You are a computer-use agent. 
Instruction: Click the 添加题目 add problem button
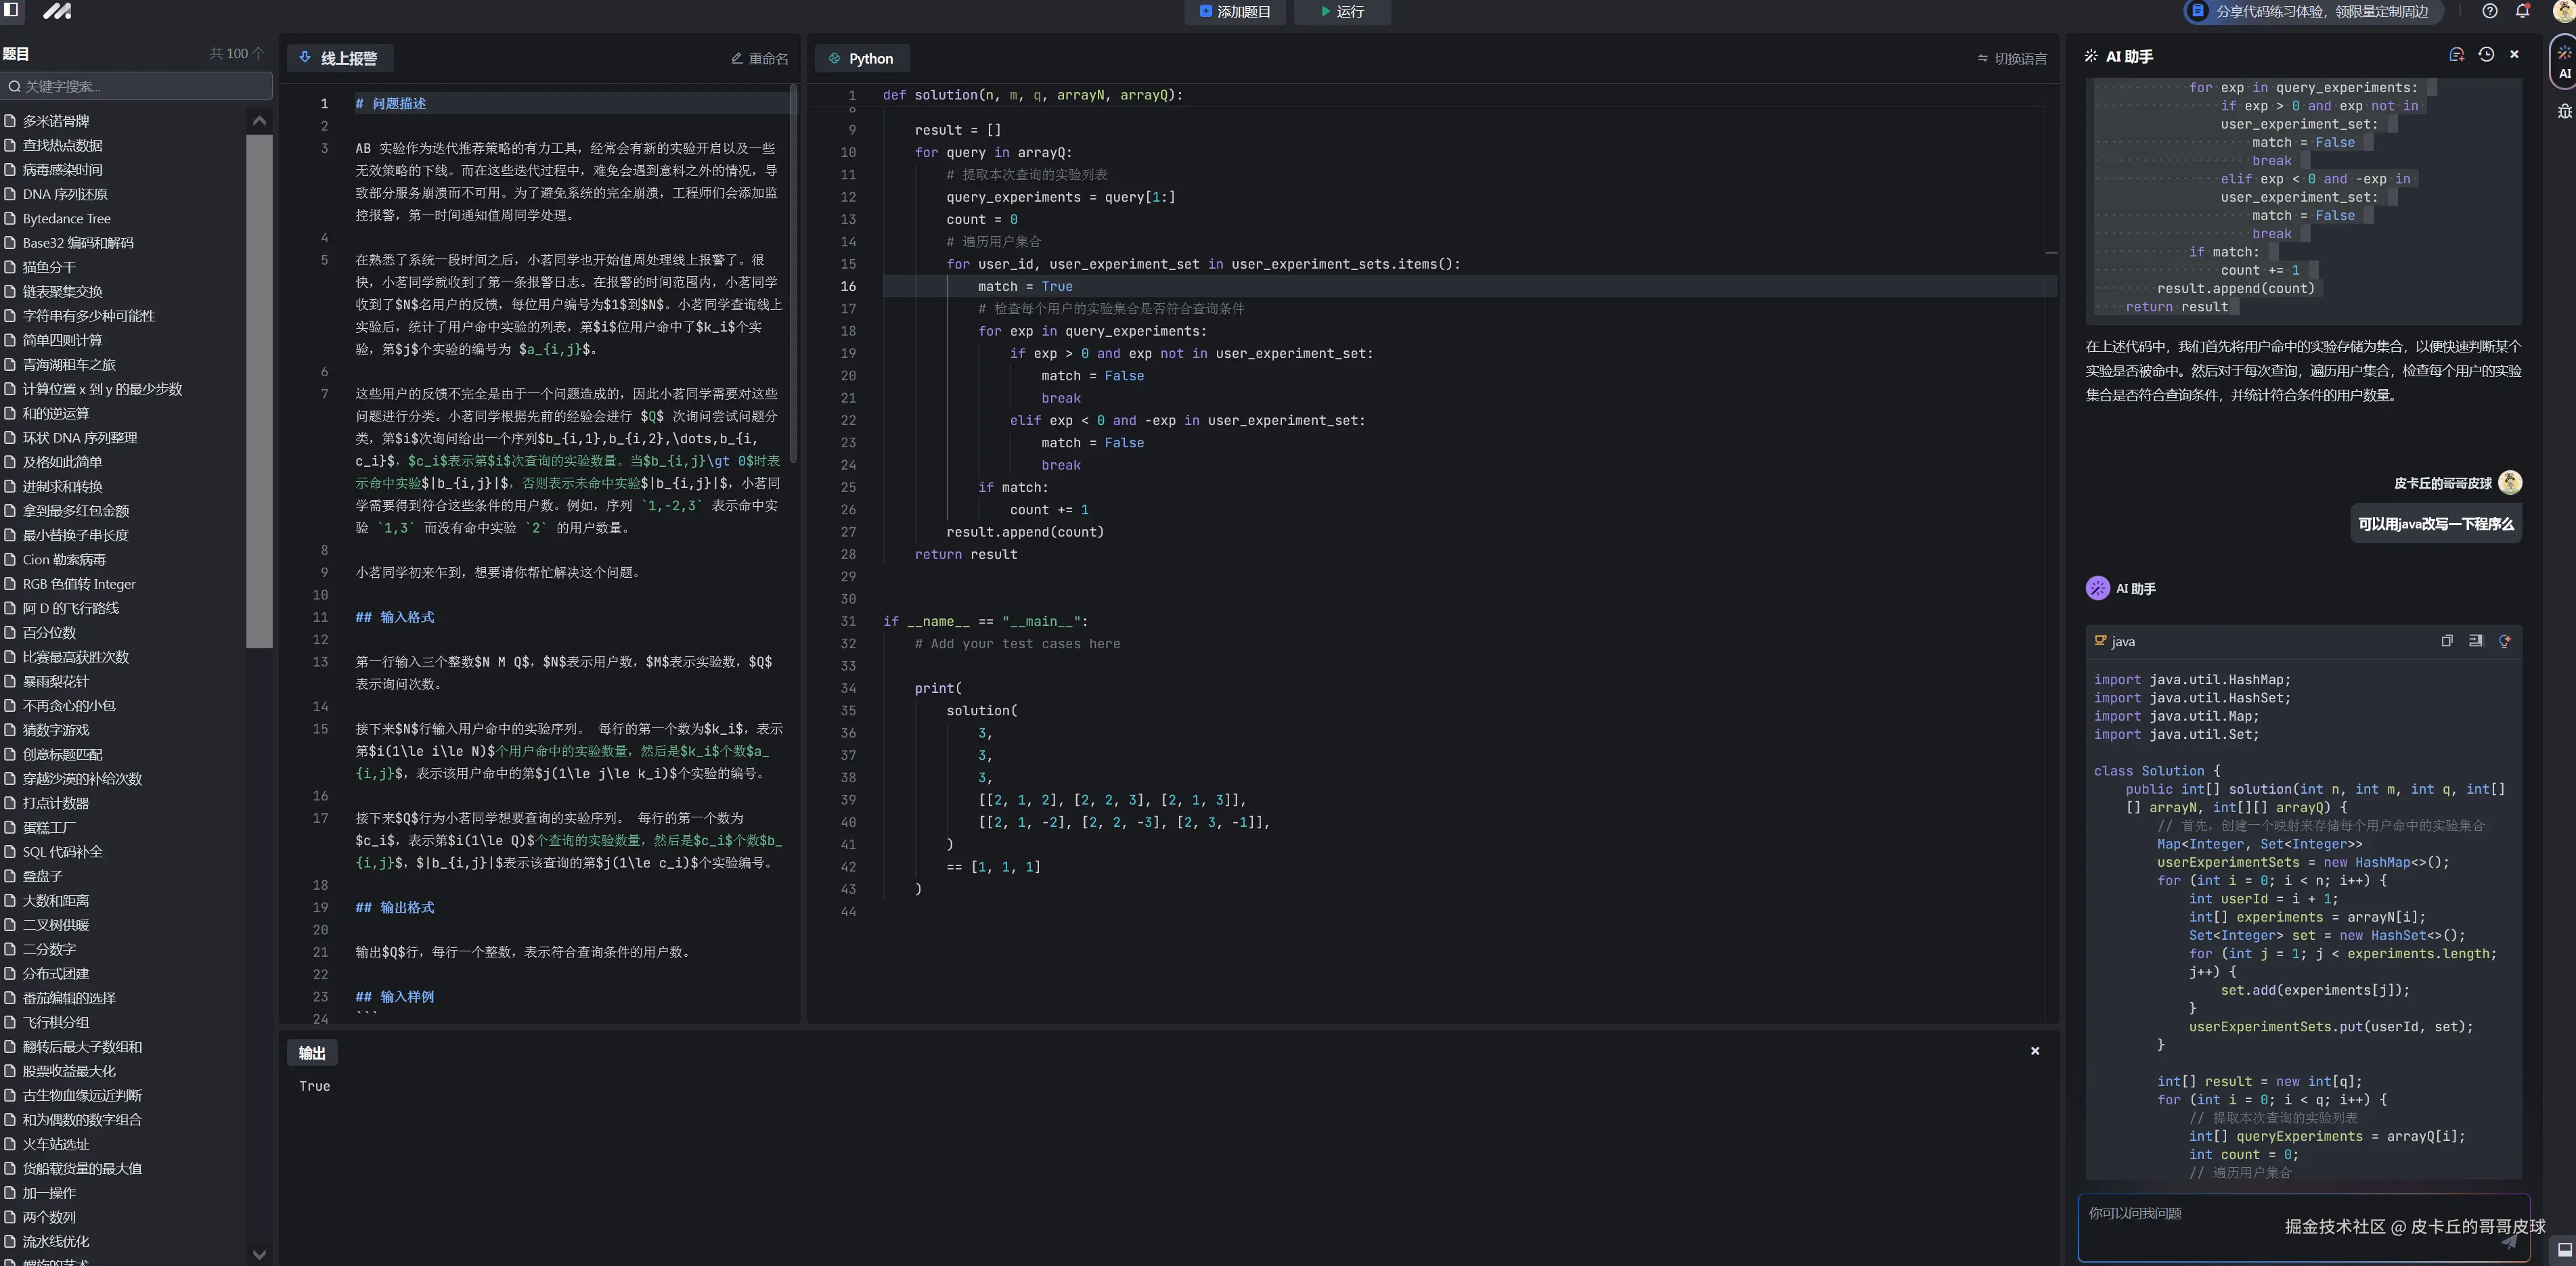pyautogui.click(x=1234, y=11)
